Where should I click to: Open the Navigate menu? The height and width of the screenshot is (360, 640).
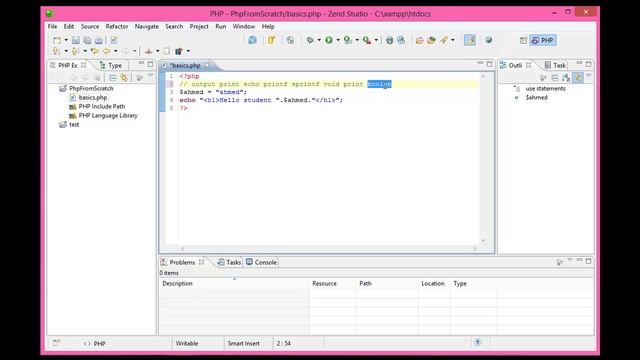pyautogui.click(x=147, y=26)
